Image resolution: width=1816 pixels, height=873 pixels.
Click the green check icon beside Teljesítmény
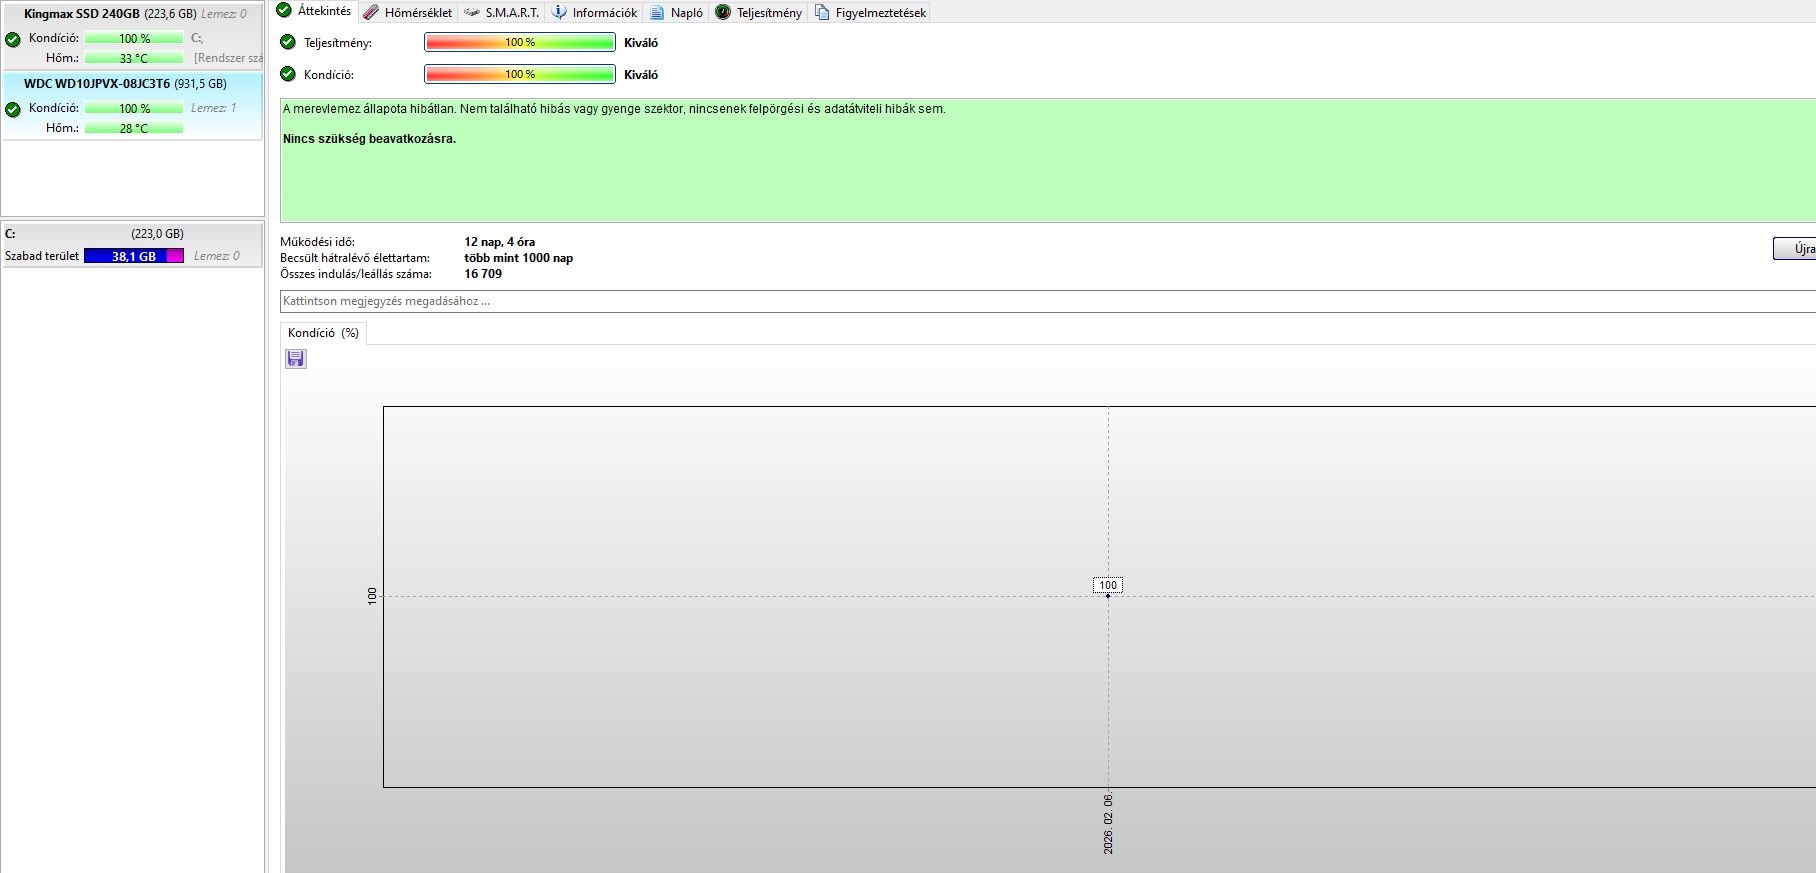[288, 42]
